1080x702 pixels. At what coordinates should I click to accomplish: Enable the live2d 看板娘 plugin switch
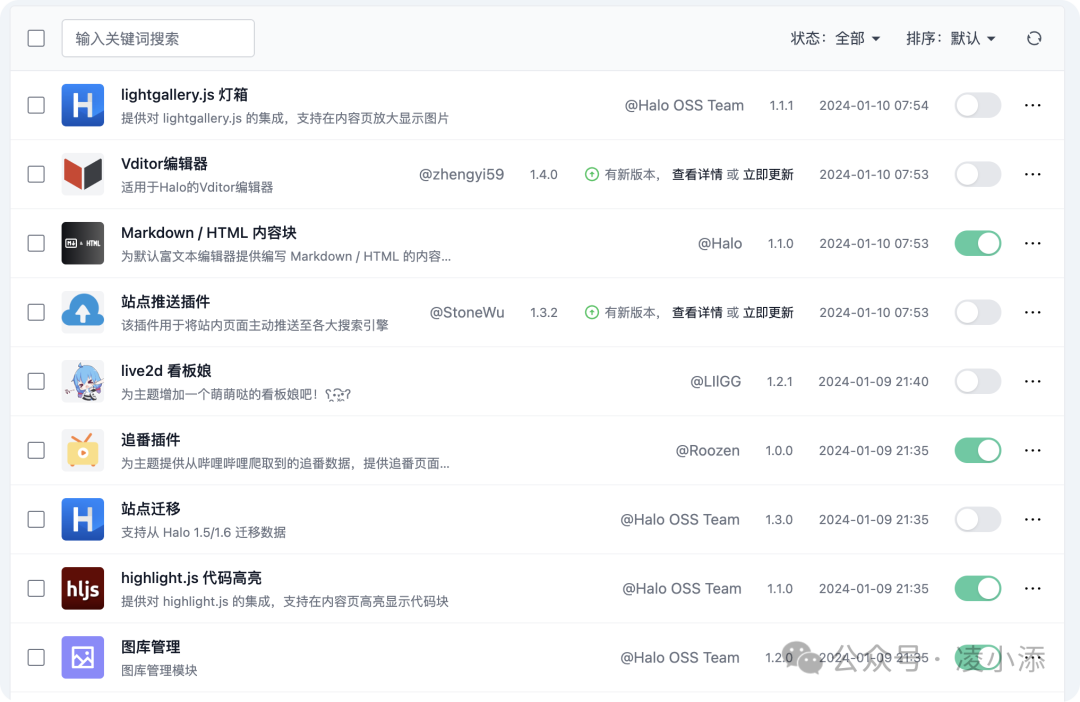pyautogui.click(x=977, y=381)
